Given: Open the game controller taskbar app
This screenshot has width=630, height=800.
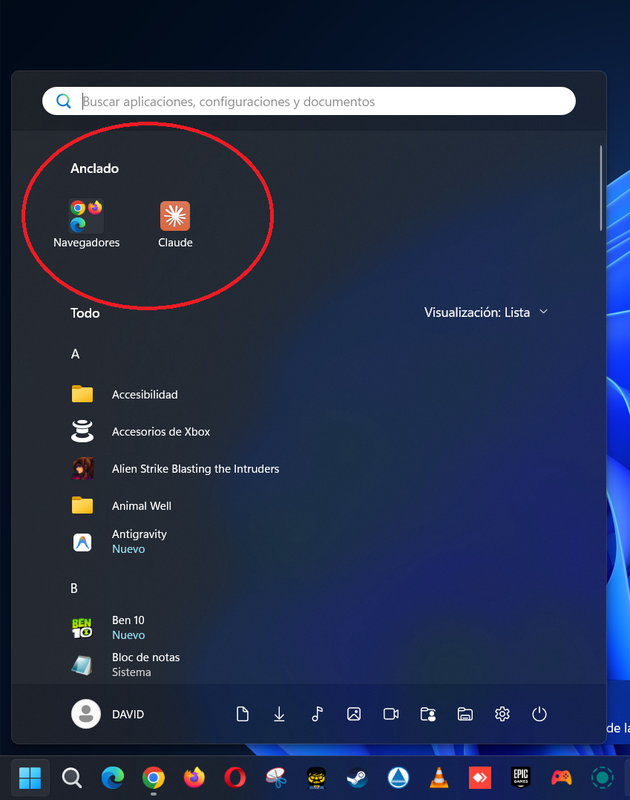Looking at the screenshot, I should coord(561,778).
